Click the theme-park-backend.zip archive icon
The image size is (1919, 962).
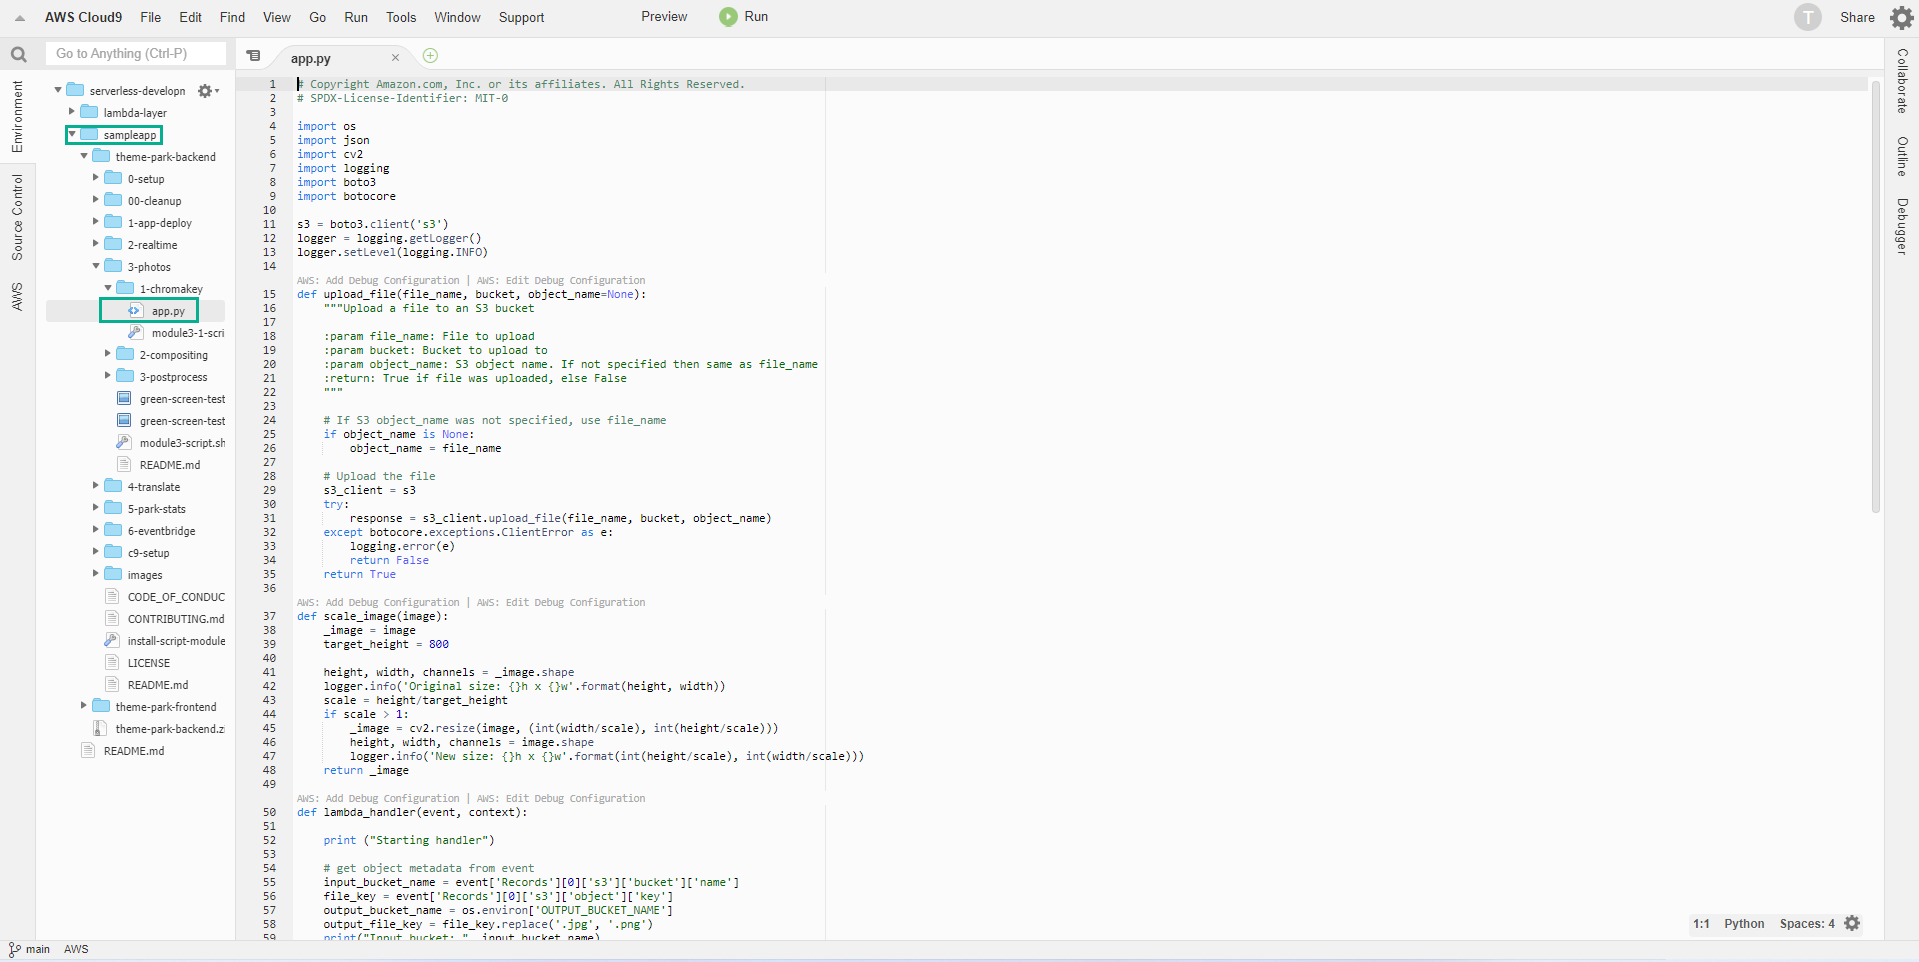99,729
